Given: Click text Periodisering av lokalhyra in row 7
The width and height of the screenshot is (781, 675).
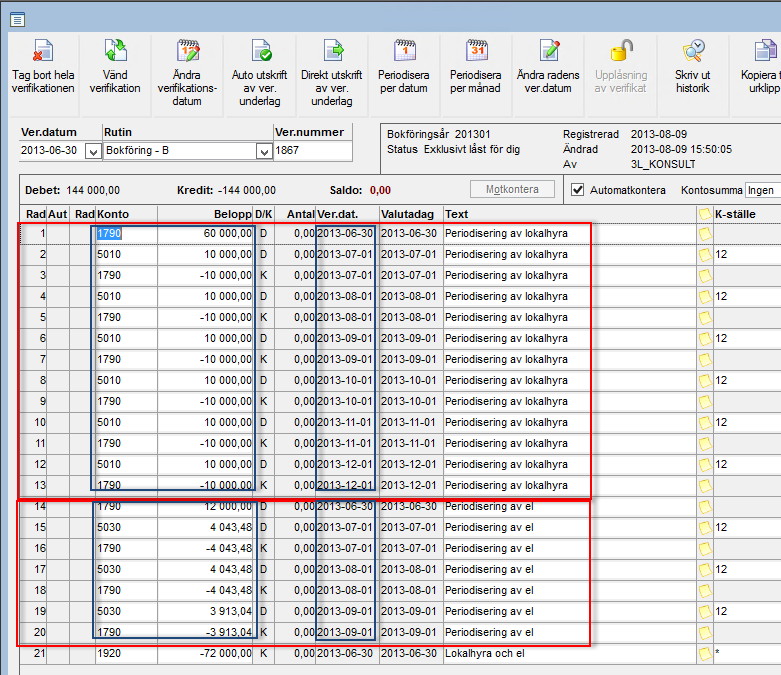Looking at the screenshot, I should click(506, 360).
